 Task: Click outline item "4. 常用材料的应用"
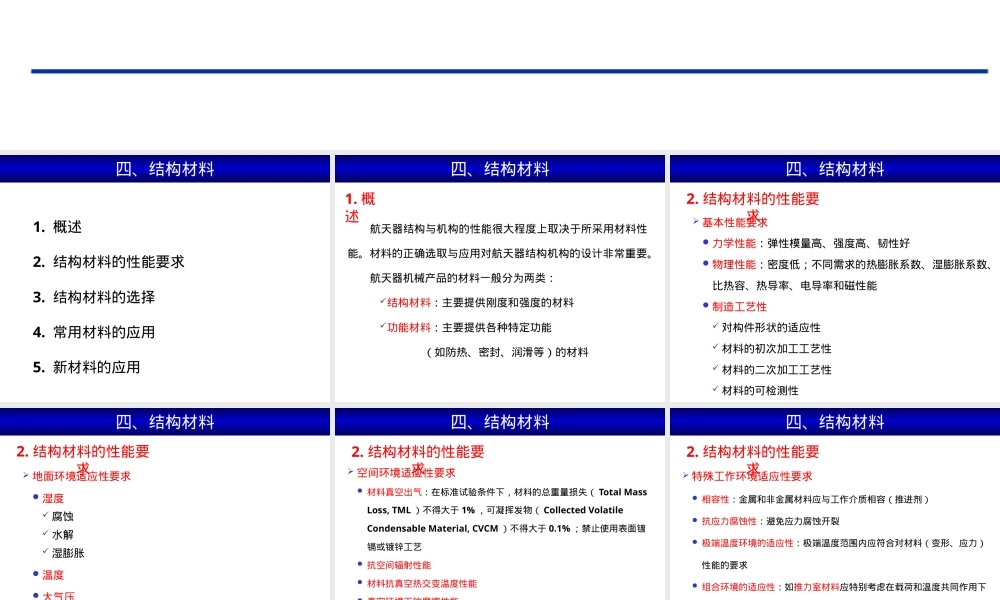pos(94,332)
